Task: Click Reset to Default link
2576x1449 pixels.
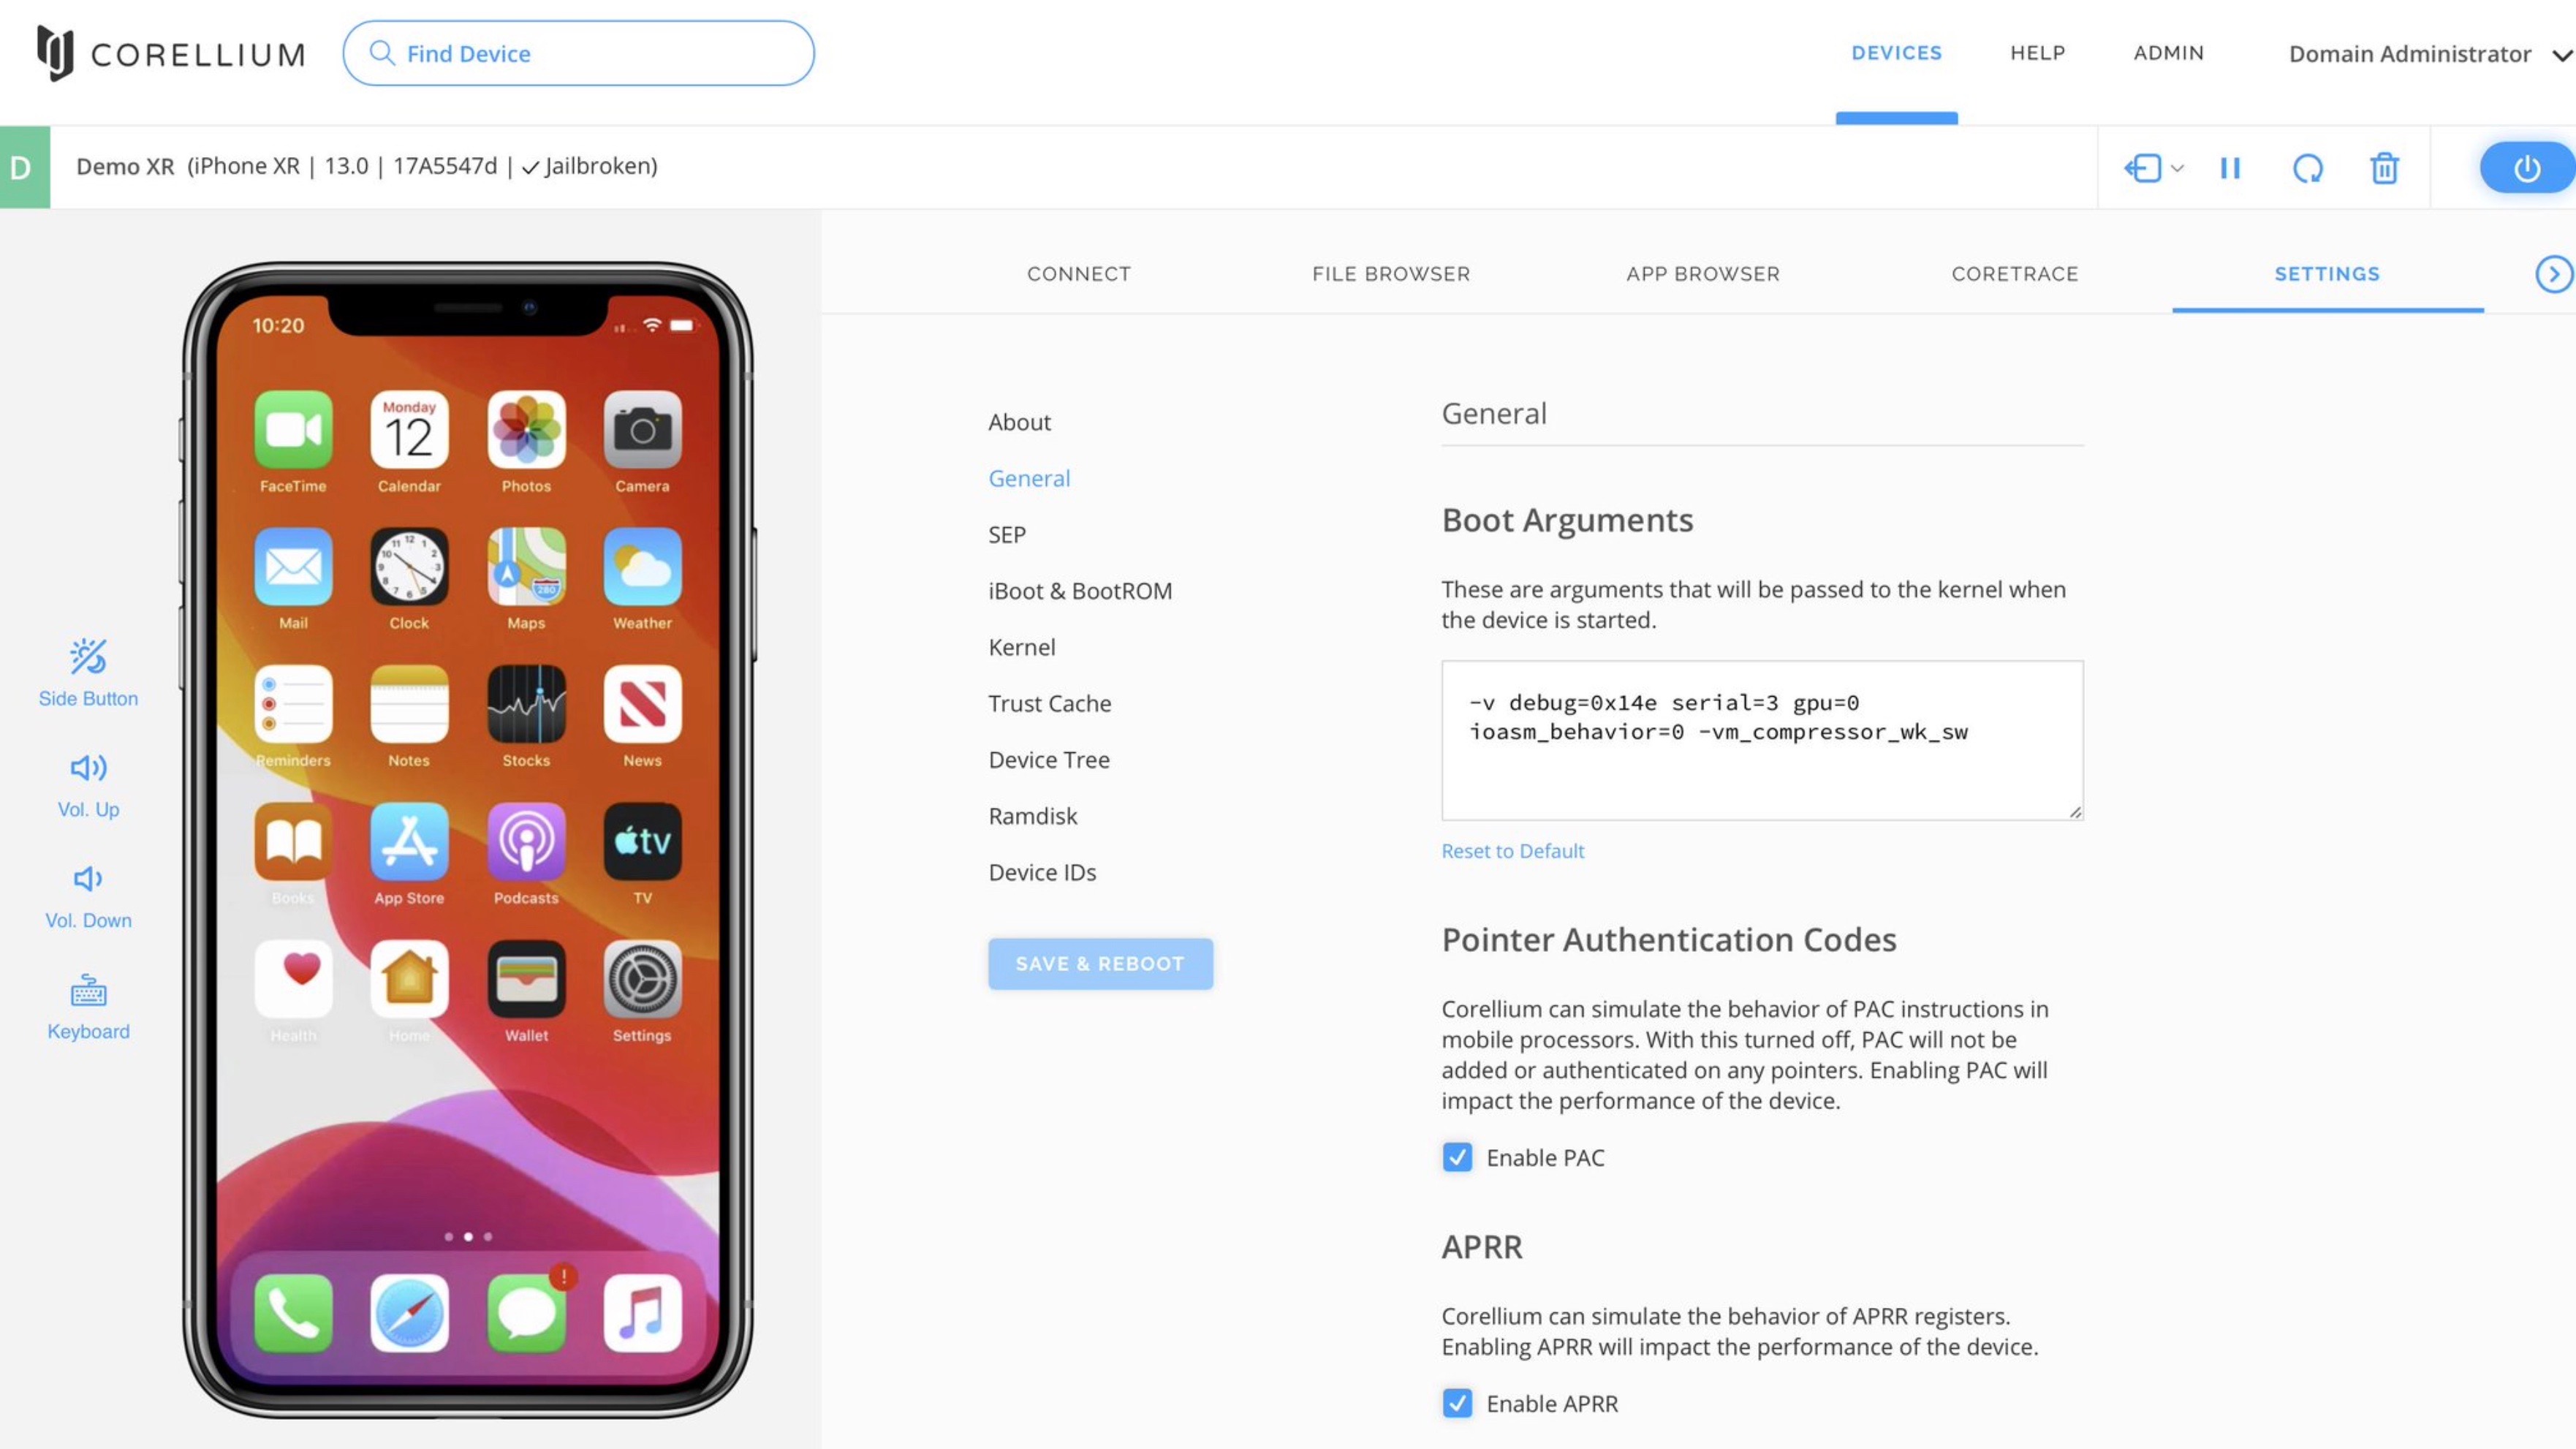Action: pyautogui.click(x=1512, y=851)
